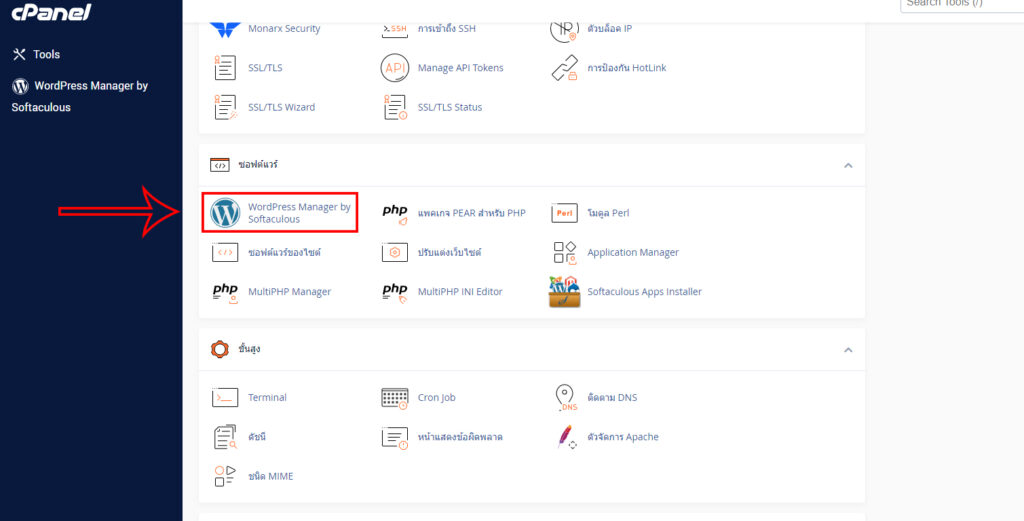Viewport: 1024px width, 521px height.
Task: Open the MultiPHP INI Editor link text
Action: 460,292
